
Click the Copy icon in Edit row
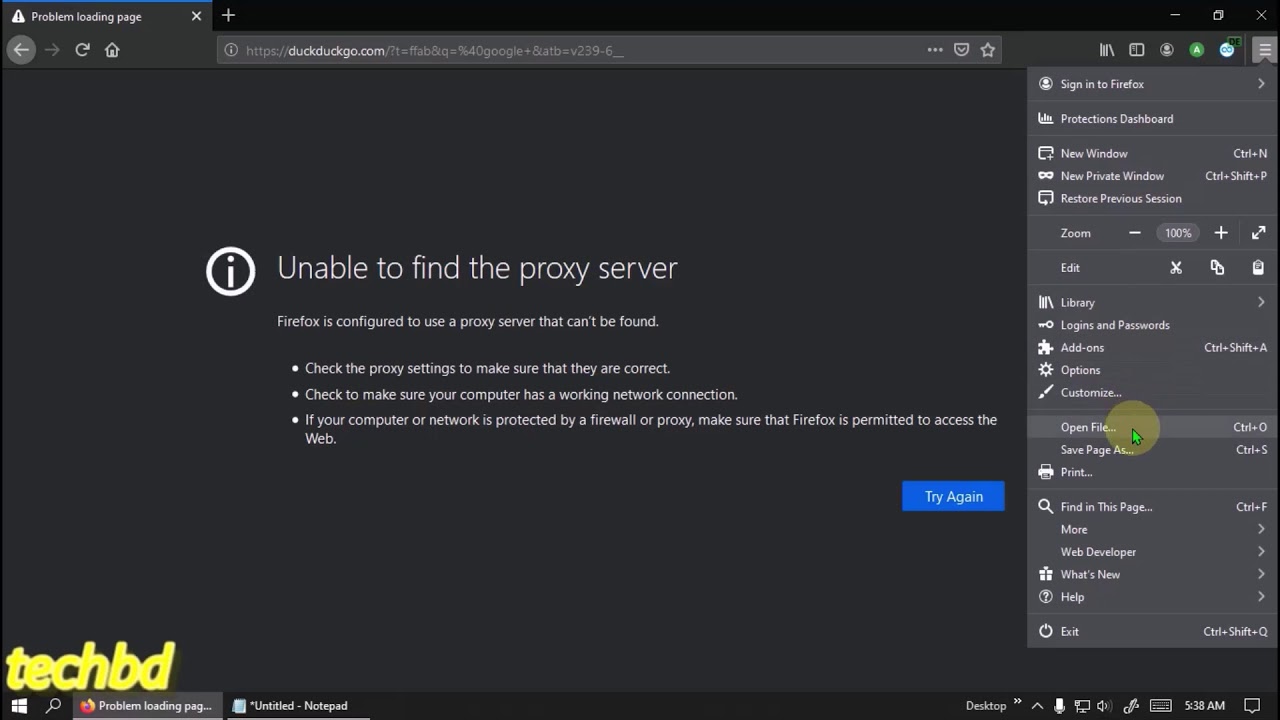click(1217, 268)
